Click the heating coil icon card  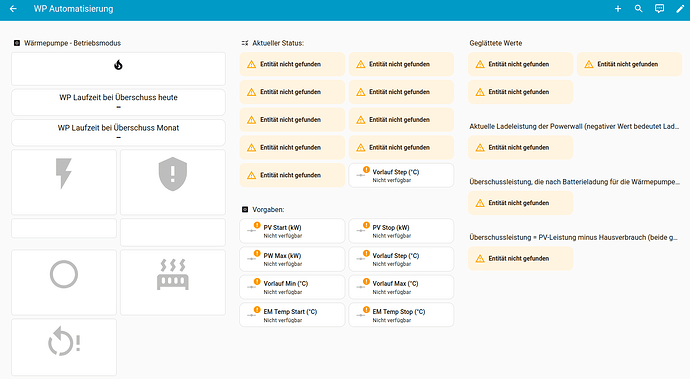173,283
